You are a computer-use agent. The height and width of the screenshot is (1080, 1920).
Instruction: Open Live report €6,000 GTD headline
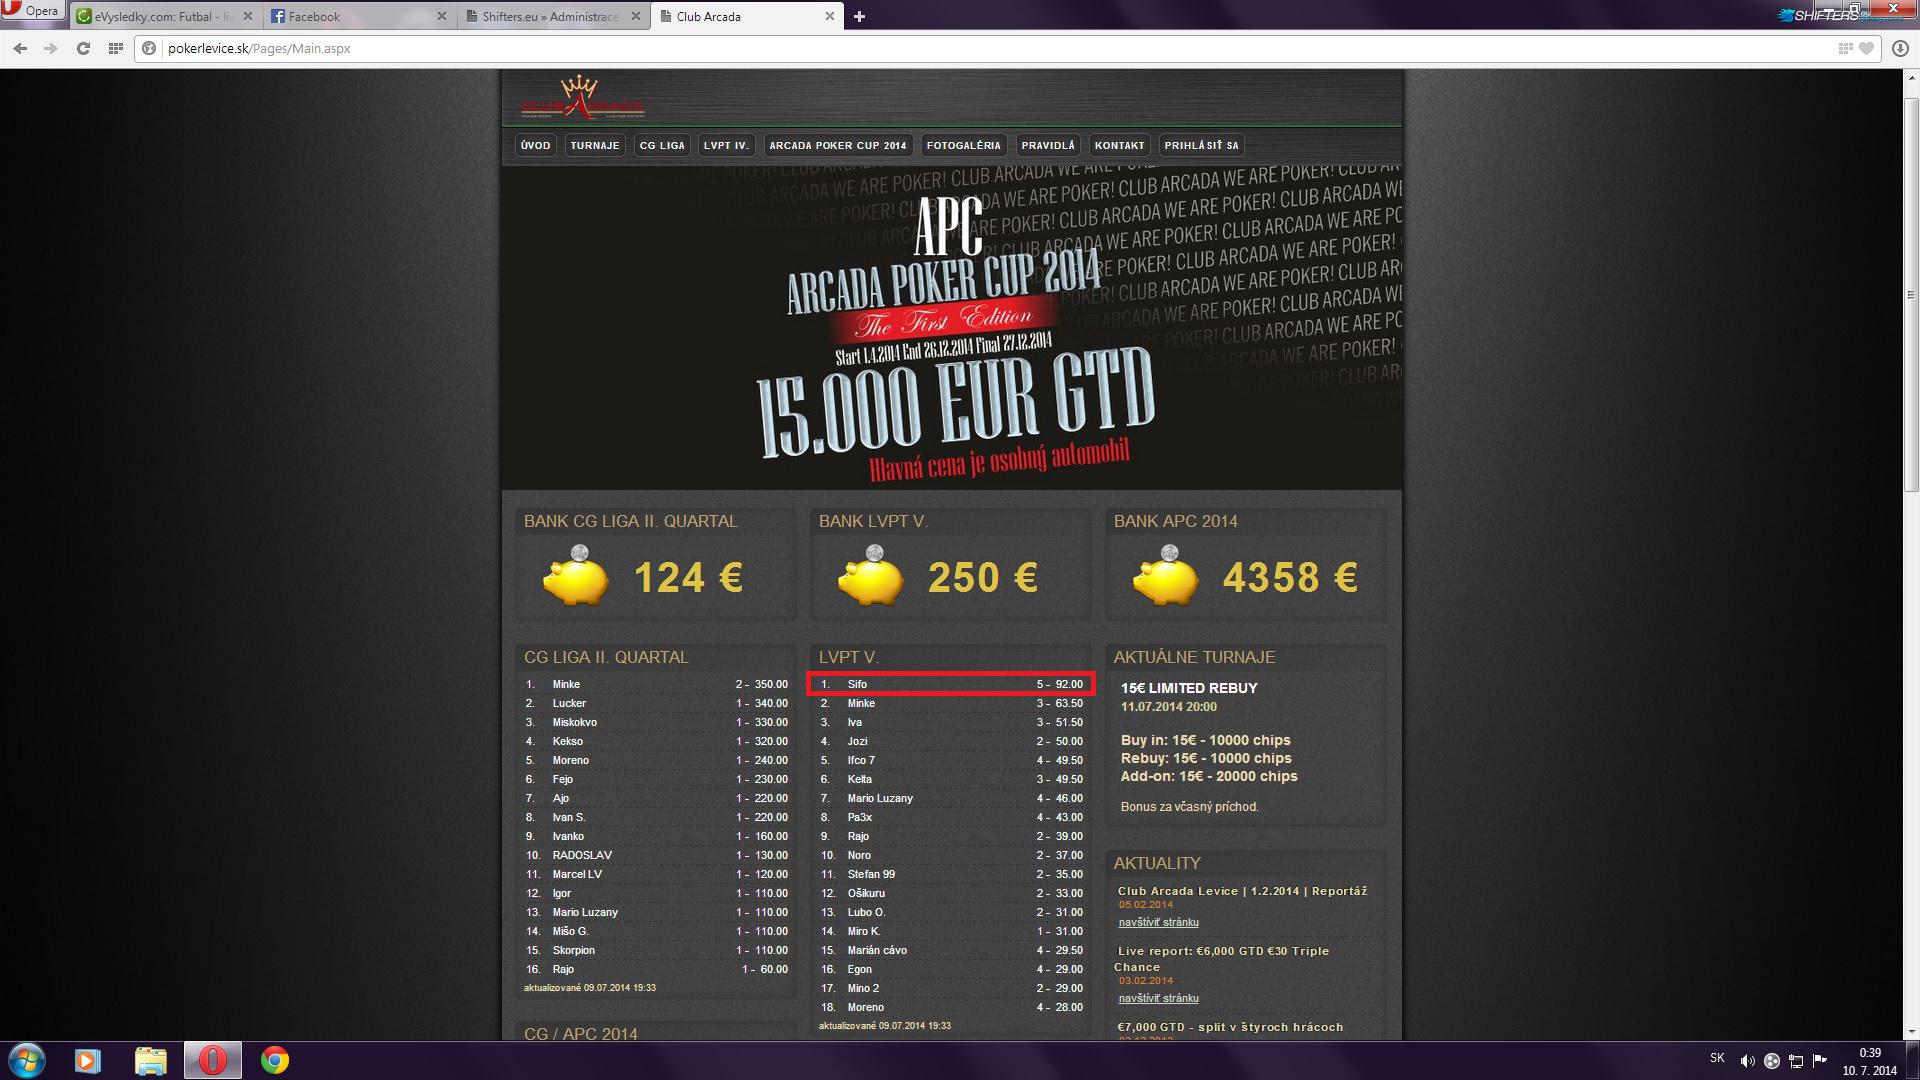tap(1222, 959)
